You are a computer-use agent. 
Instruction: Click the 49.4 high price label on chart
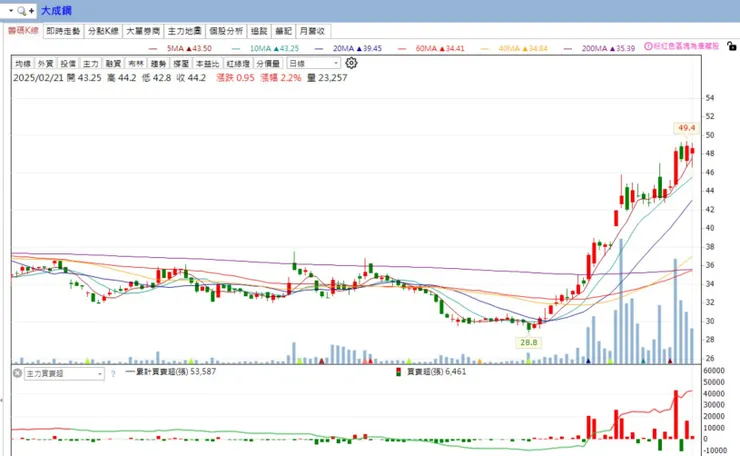coord(686,127)
